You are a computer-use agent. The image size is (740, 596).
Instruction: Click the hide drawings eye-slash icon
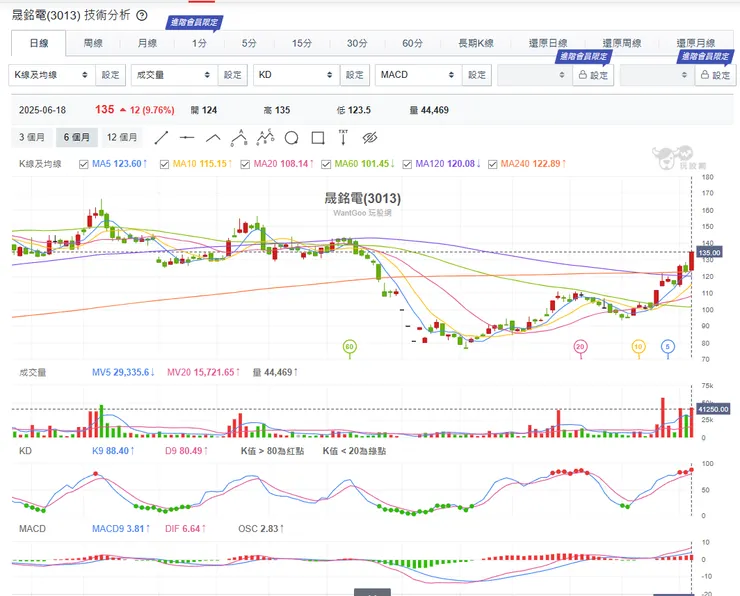tap(370, 138)
